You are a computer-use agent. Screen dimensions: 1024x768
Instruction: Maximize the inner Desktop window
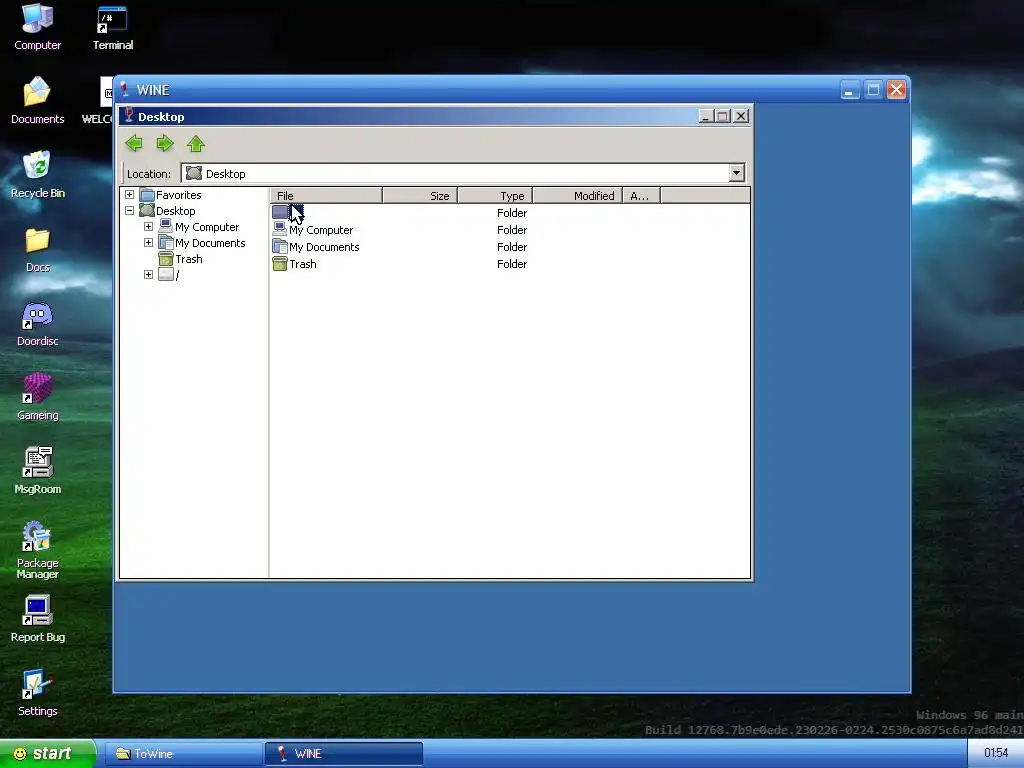(722, 116)
